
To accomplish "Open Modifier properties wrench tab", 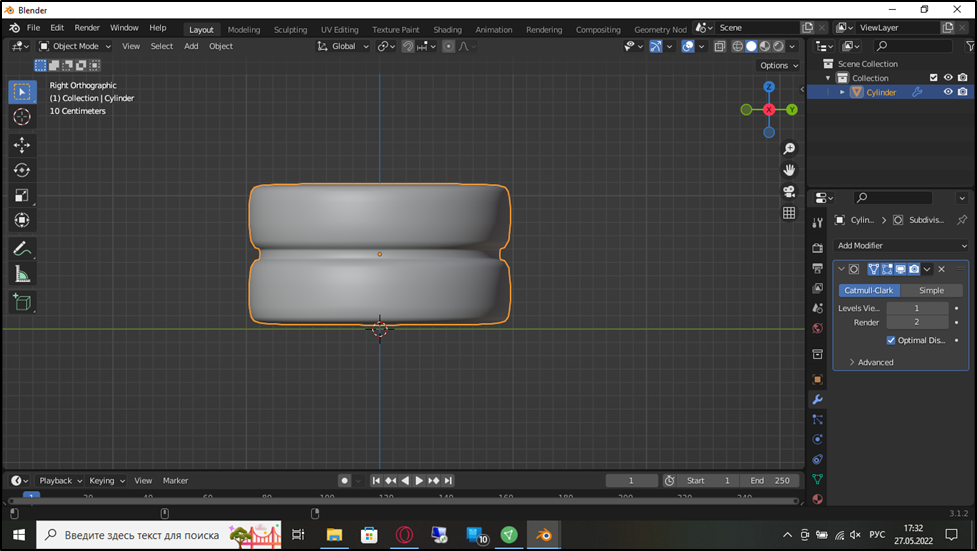I will pyautogui.click(x=817, y=400).
